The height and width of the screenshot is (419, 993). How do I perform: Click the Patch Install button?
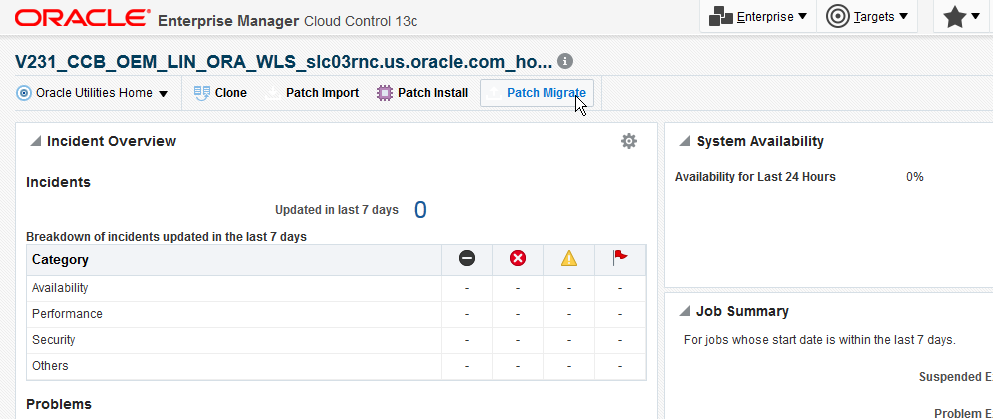coord(422,93)
